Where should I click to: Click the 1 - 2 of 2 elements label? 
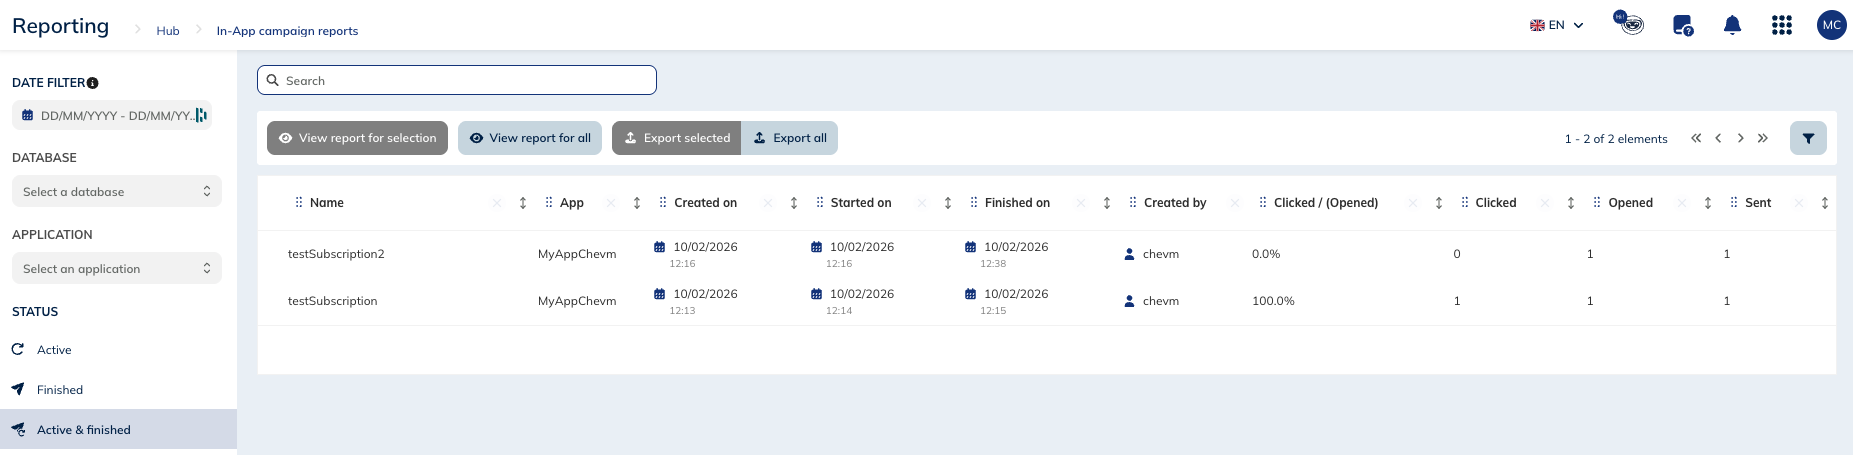[1616, 139]
